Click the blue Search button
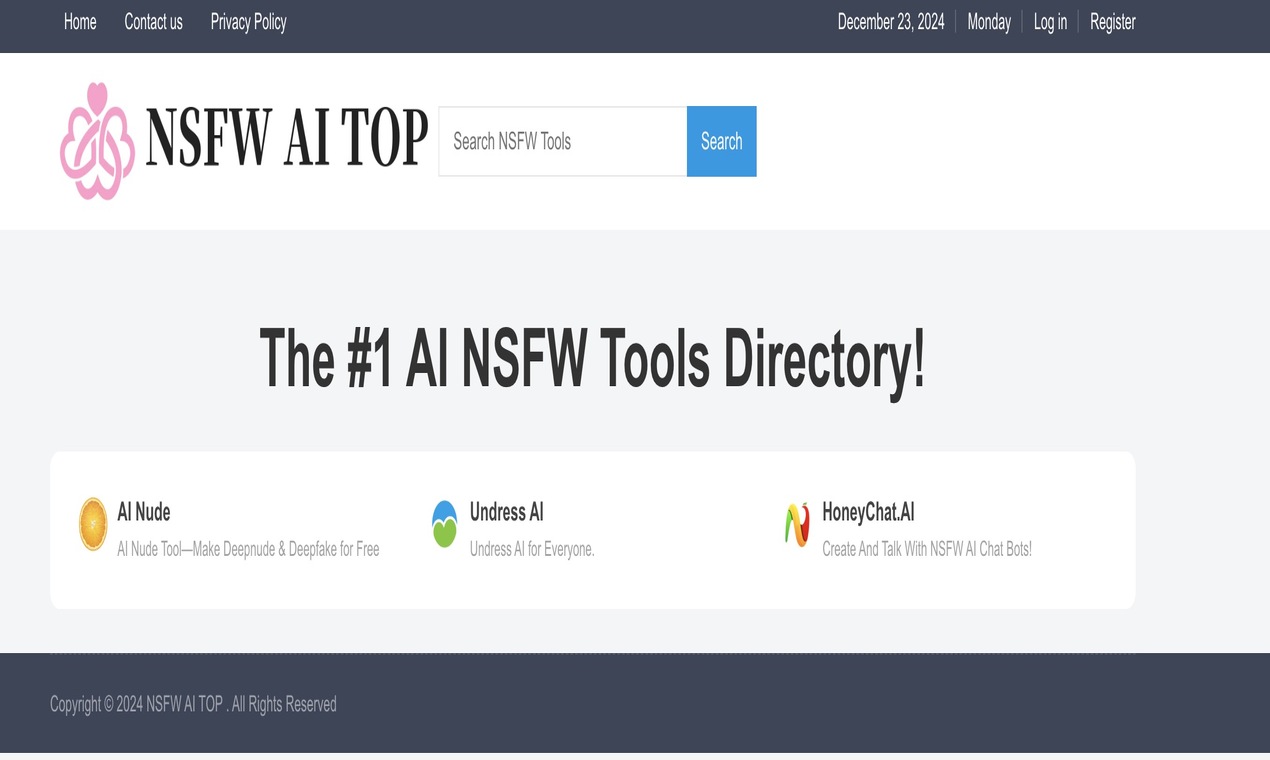The image size is (1270, 760). pyautogui.click(x=722, y=141)
